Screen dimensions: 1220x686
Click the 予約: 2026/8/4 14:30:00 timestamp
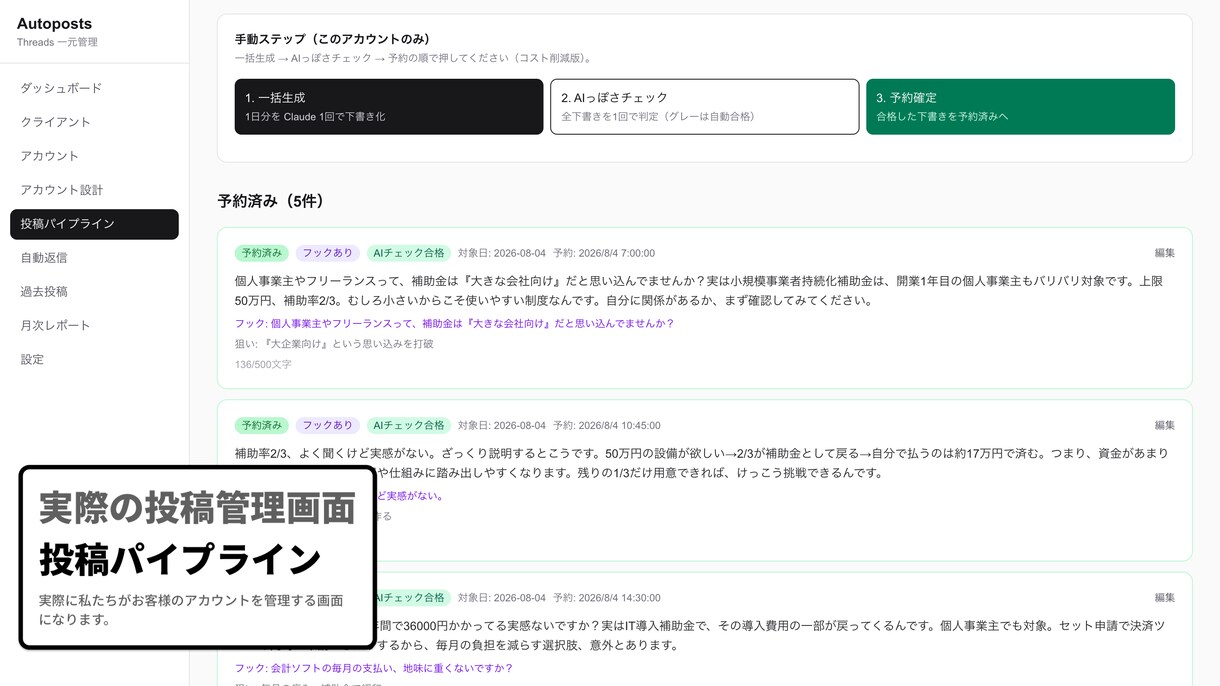607,598
